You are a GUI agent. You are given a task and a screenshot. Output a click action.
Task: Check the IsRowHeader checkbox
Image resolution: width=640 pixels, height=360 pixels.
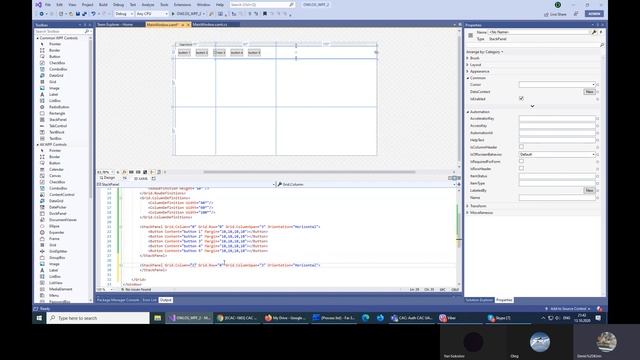521,168
